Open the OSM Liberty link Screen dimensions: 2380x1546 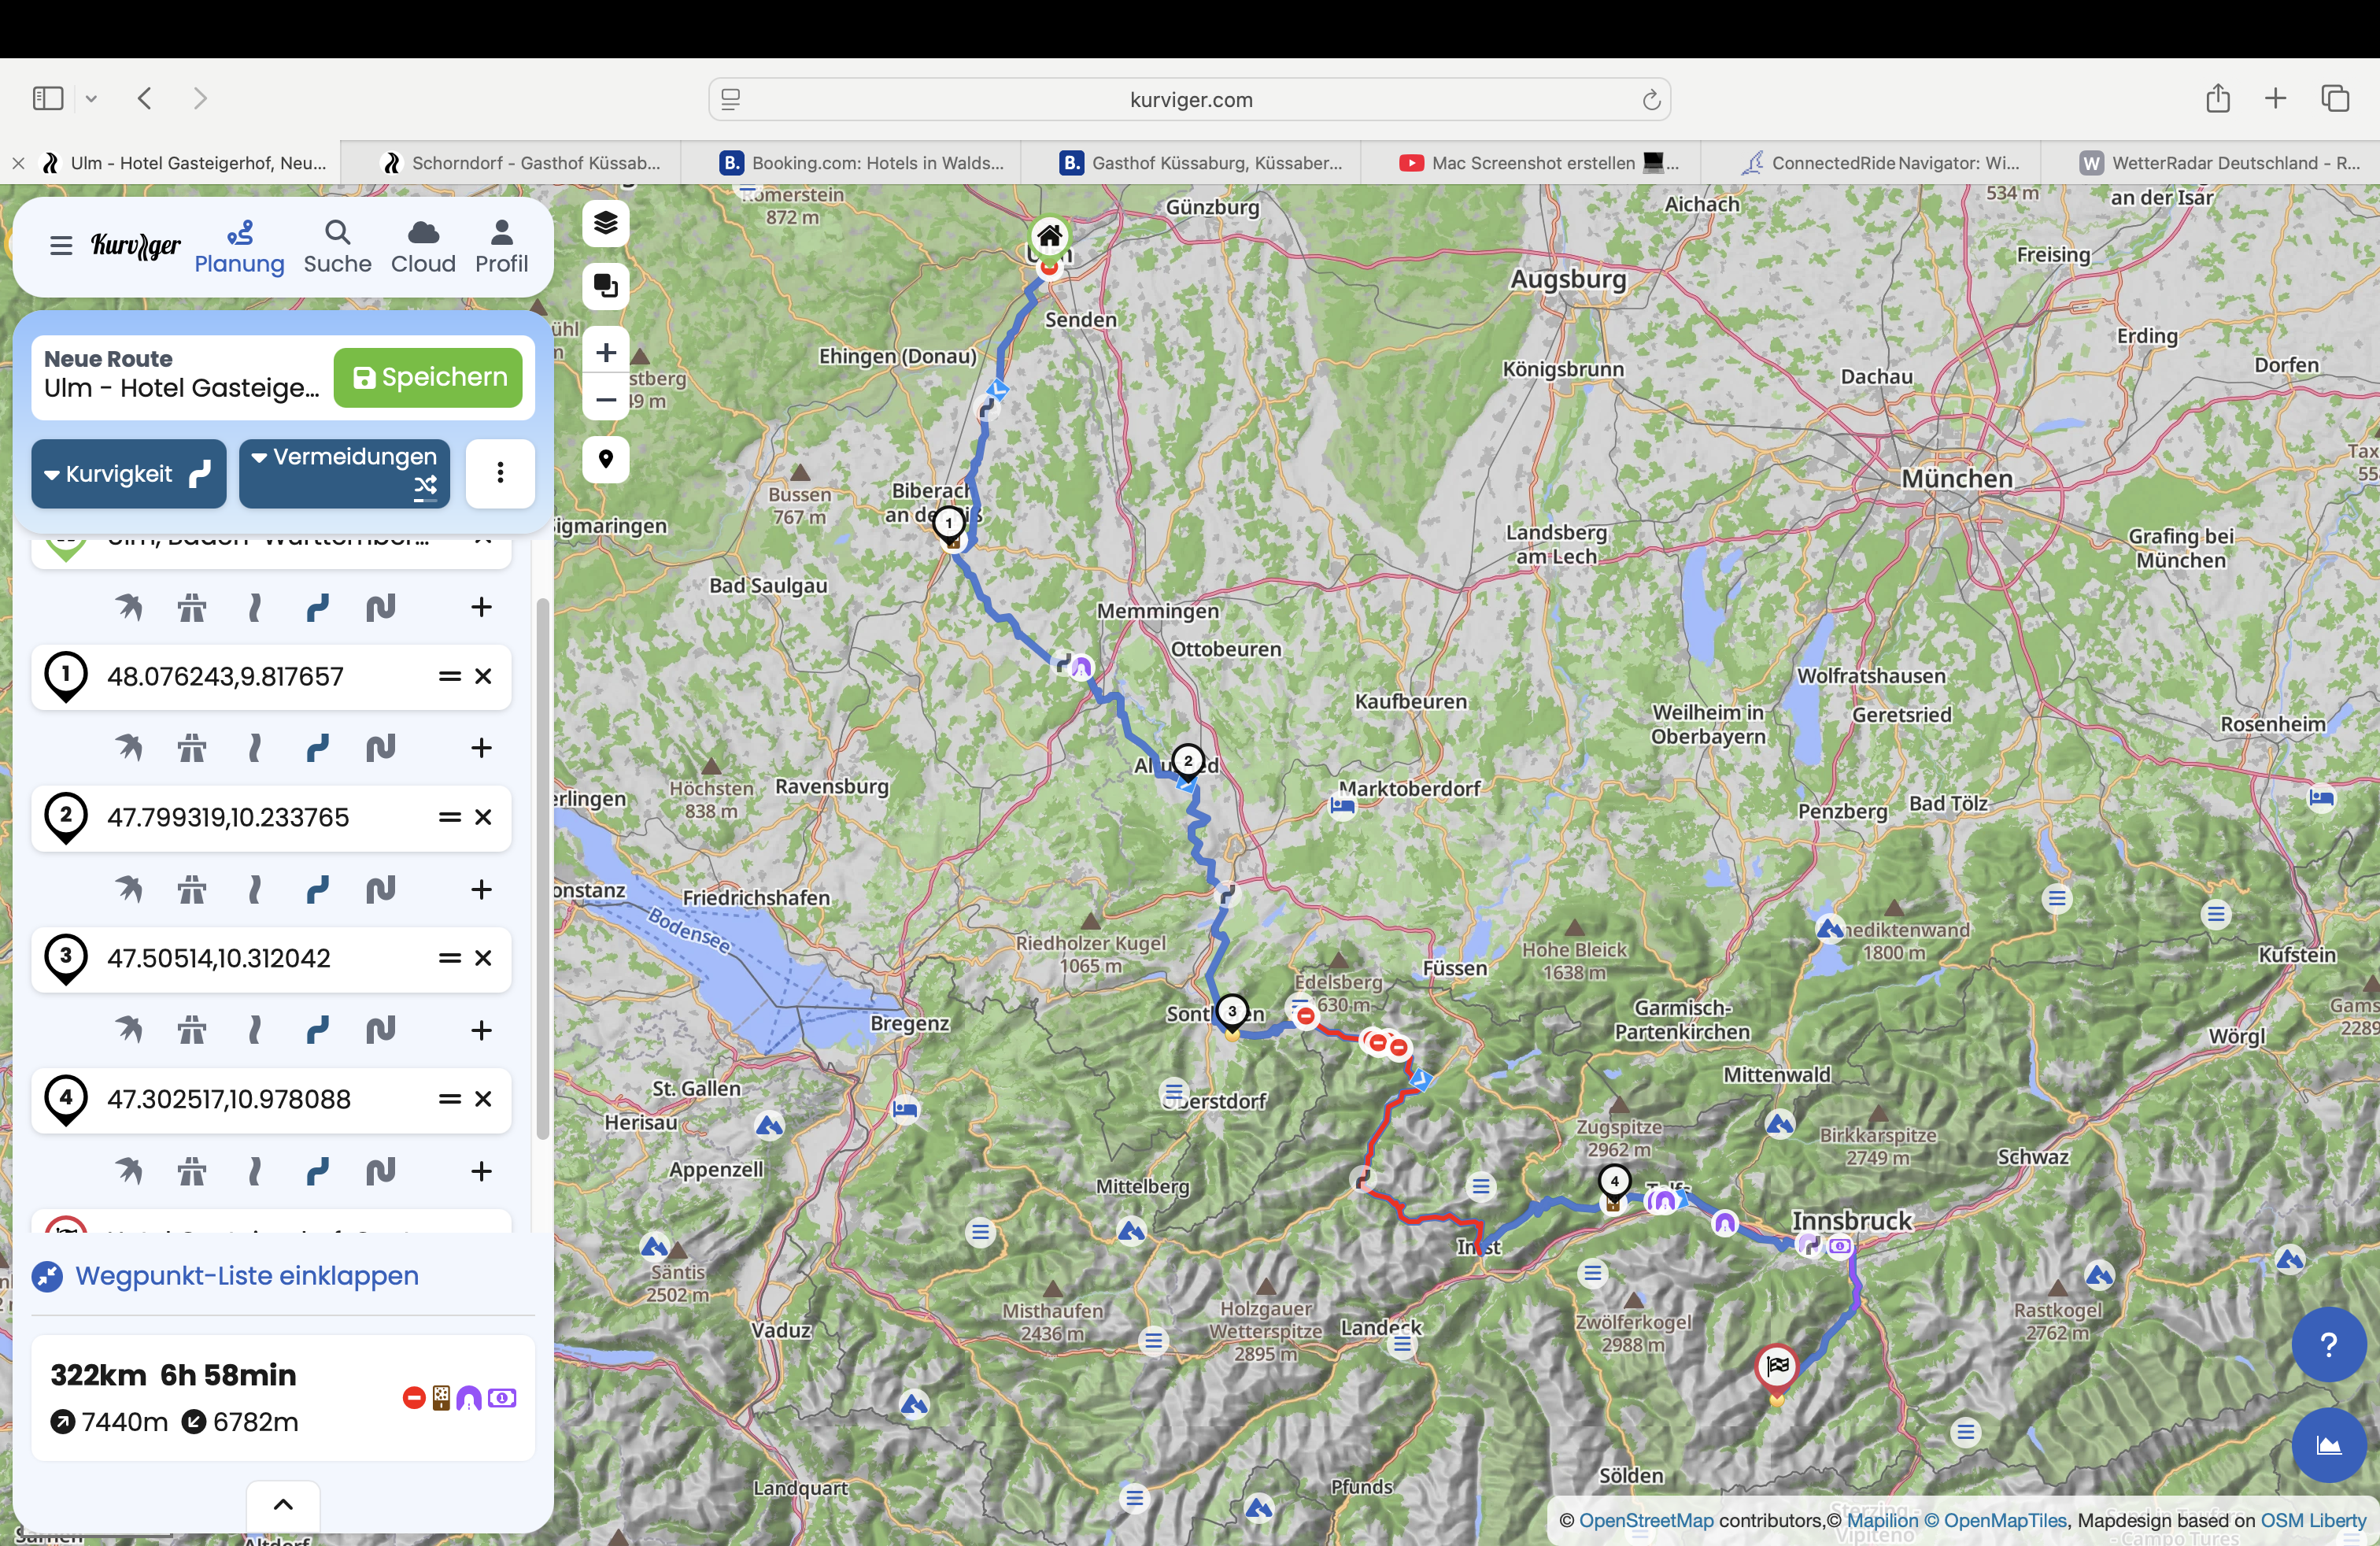(2313, 1521)
